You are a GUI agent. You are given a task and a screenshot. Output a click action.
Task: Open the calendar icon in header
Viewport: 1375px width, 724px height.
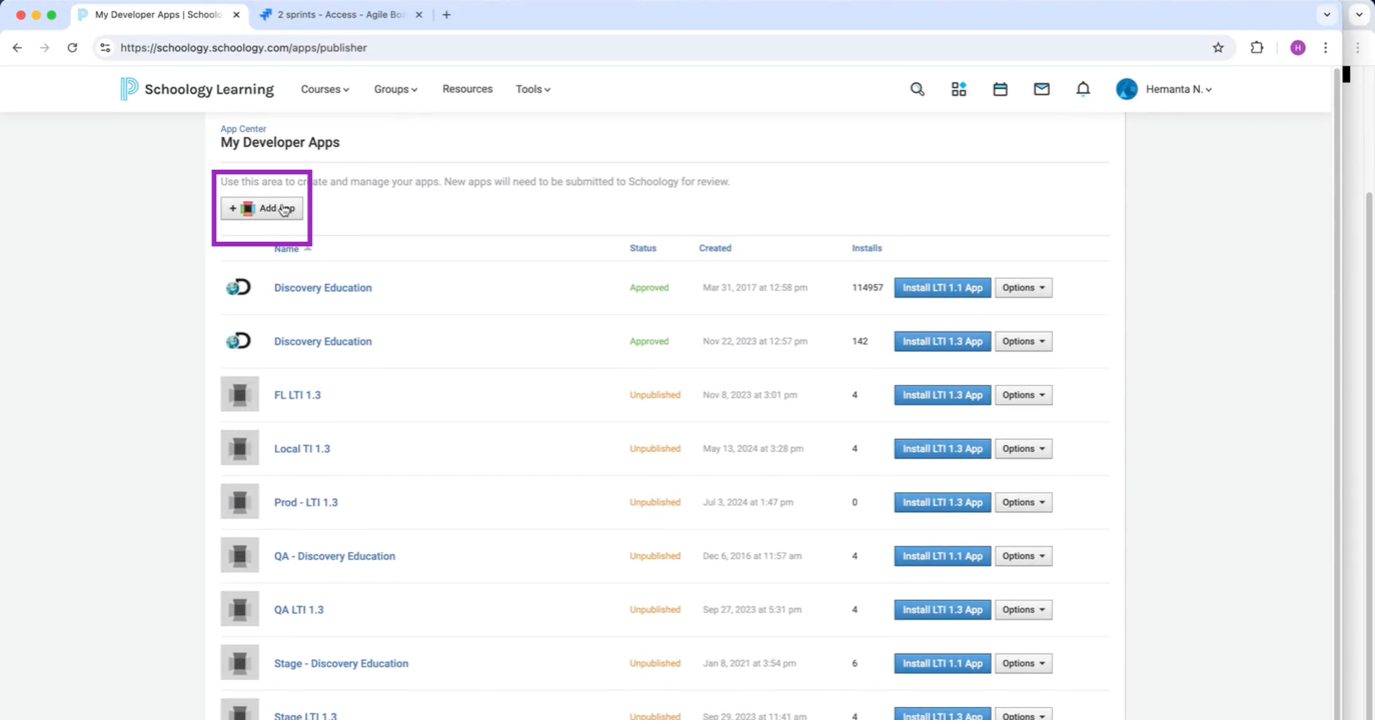coord(1000,89)
